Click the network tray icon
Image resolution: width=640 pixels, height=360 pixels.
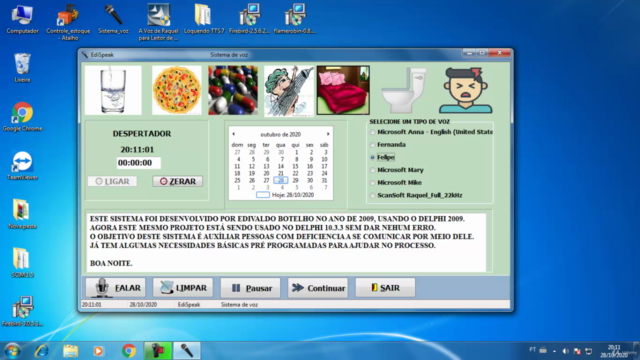pos(589,351)
